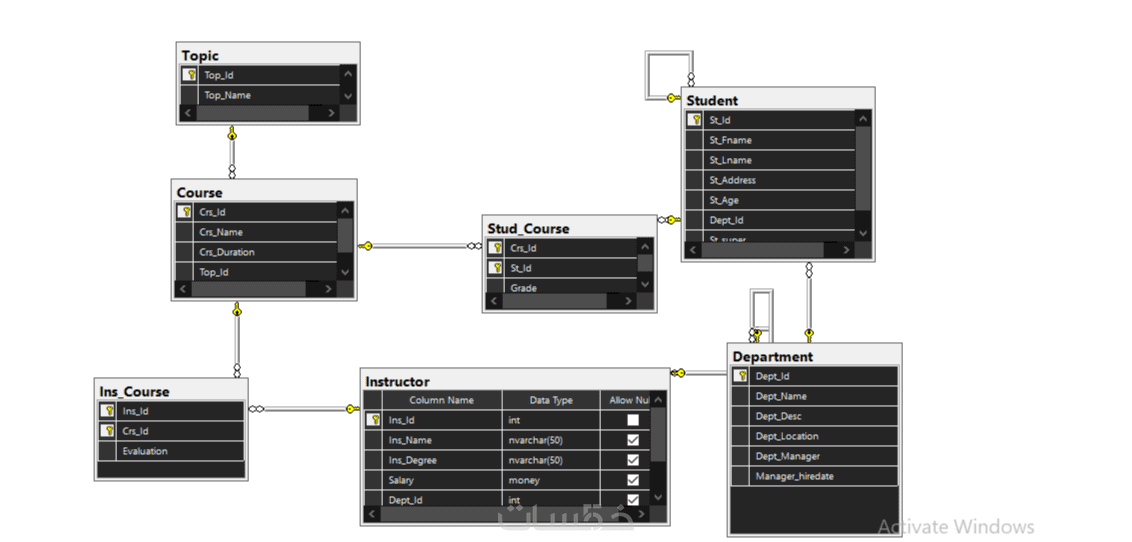The height and width of the screenshot is (542, 1132).
Task: Uncheck Allow Nulls for Ins_Degree
Action: [633, 460]
